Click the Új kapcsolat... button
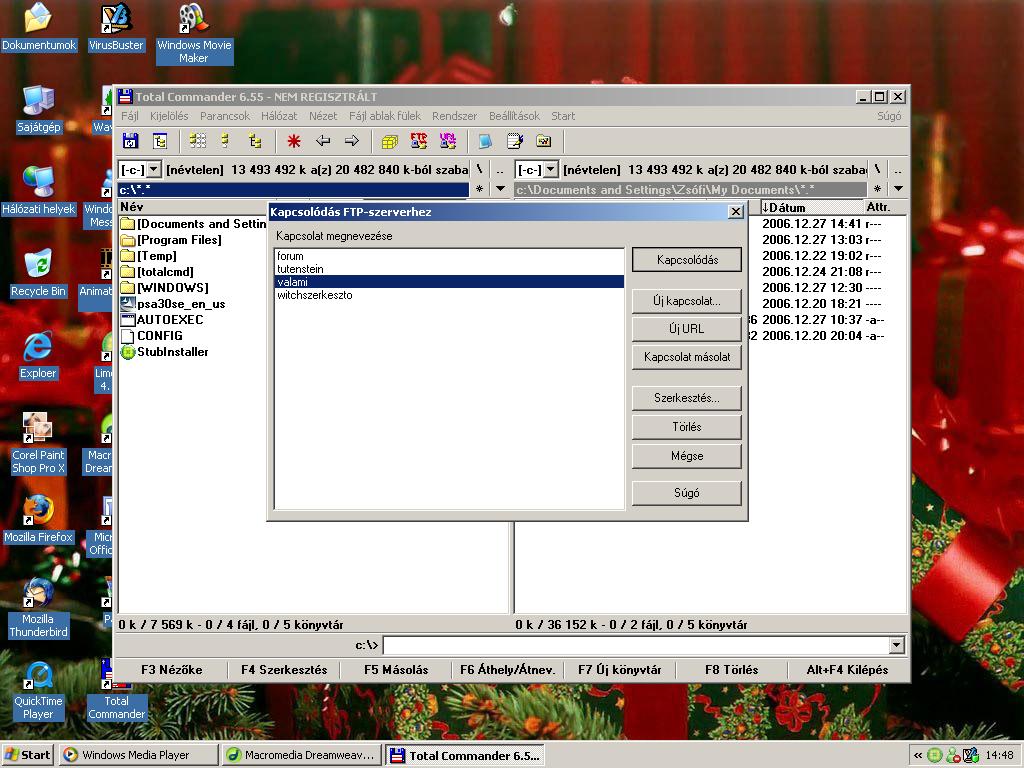 686,301
